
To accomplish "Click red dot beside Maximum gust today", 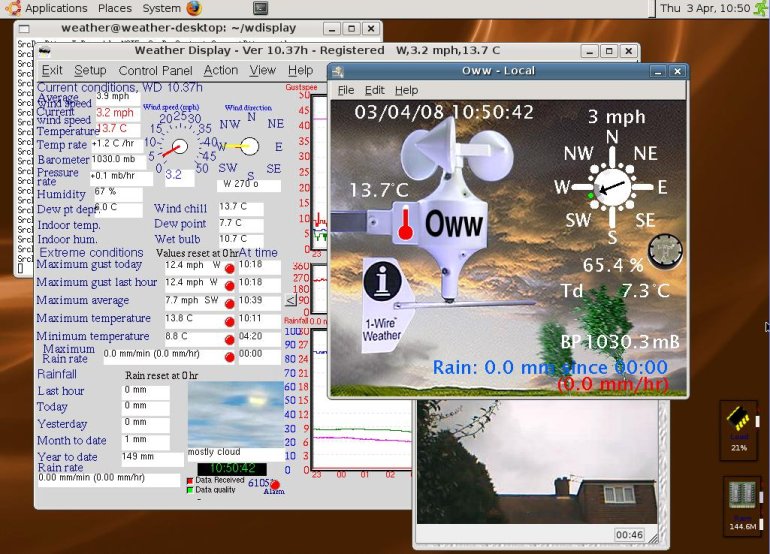I will [x=229, y=268].
